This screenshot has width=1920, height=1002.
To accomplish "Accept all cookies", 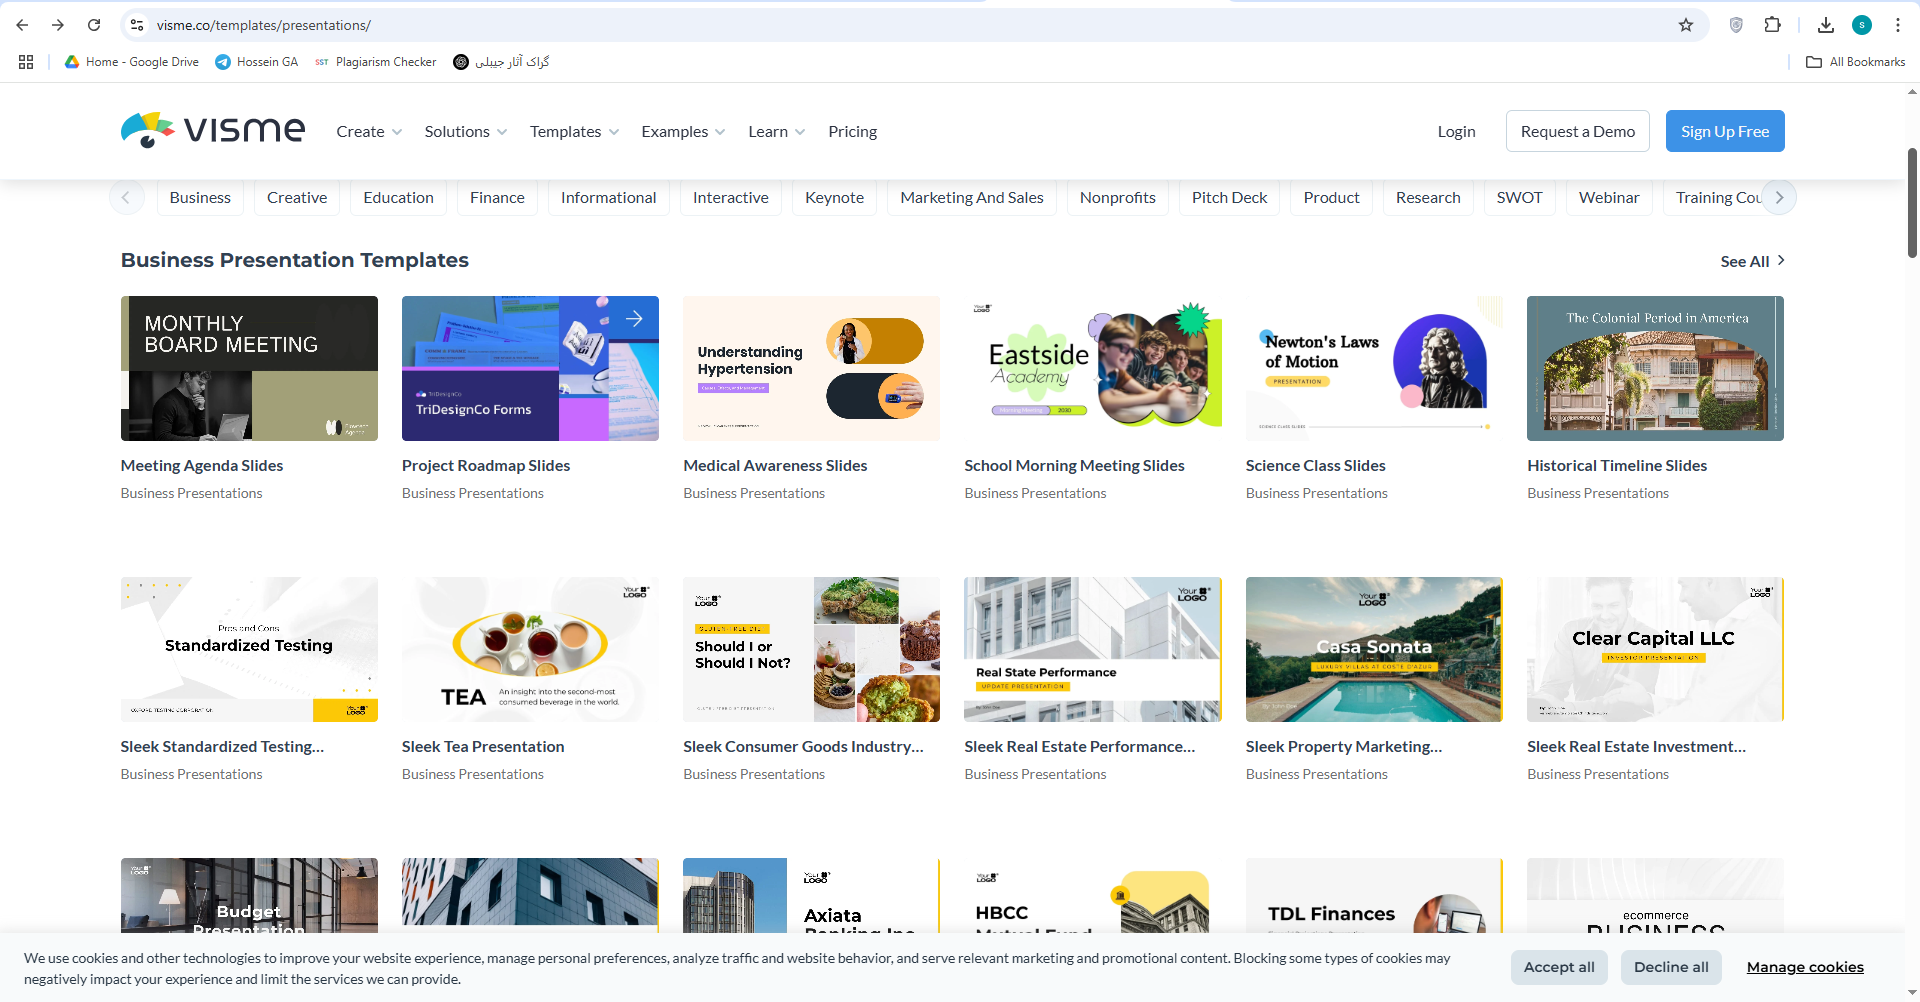I will click(1559, 967).
